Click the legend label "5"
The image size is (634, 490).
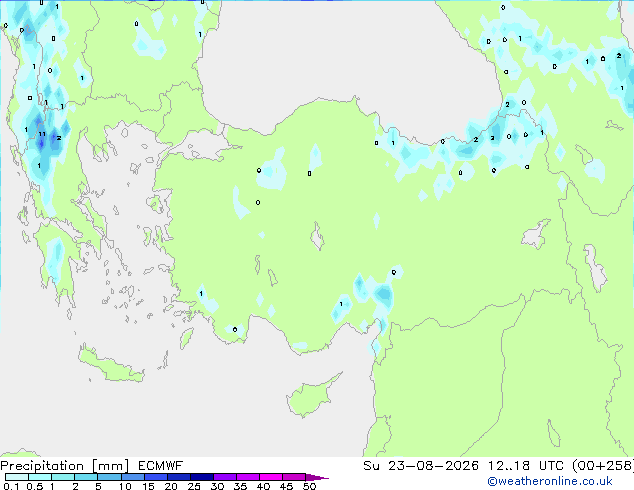(98, 486)
